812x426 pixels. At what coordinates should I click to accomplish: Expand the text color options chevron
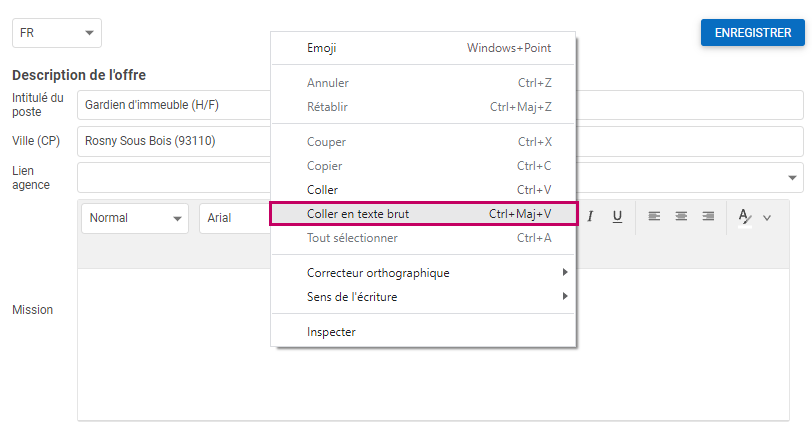pyautogui.click(x=767, y=217)
